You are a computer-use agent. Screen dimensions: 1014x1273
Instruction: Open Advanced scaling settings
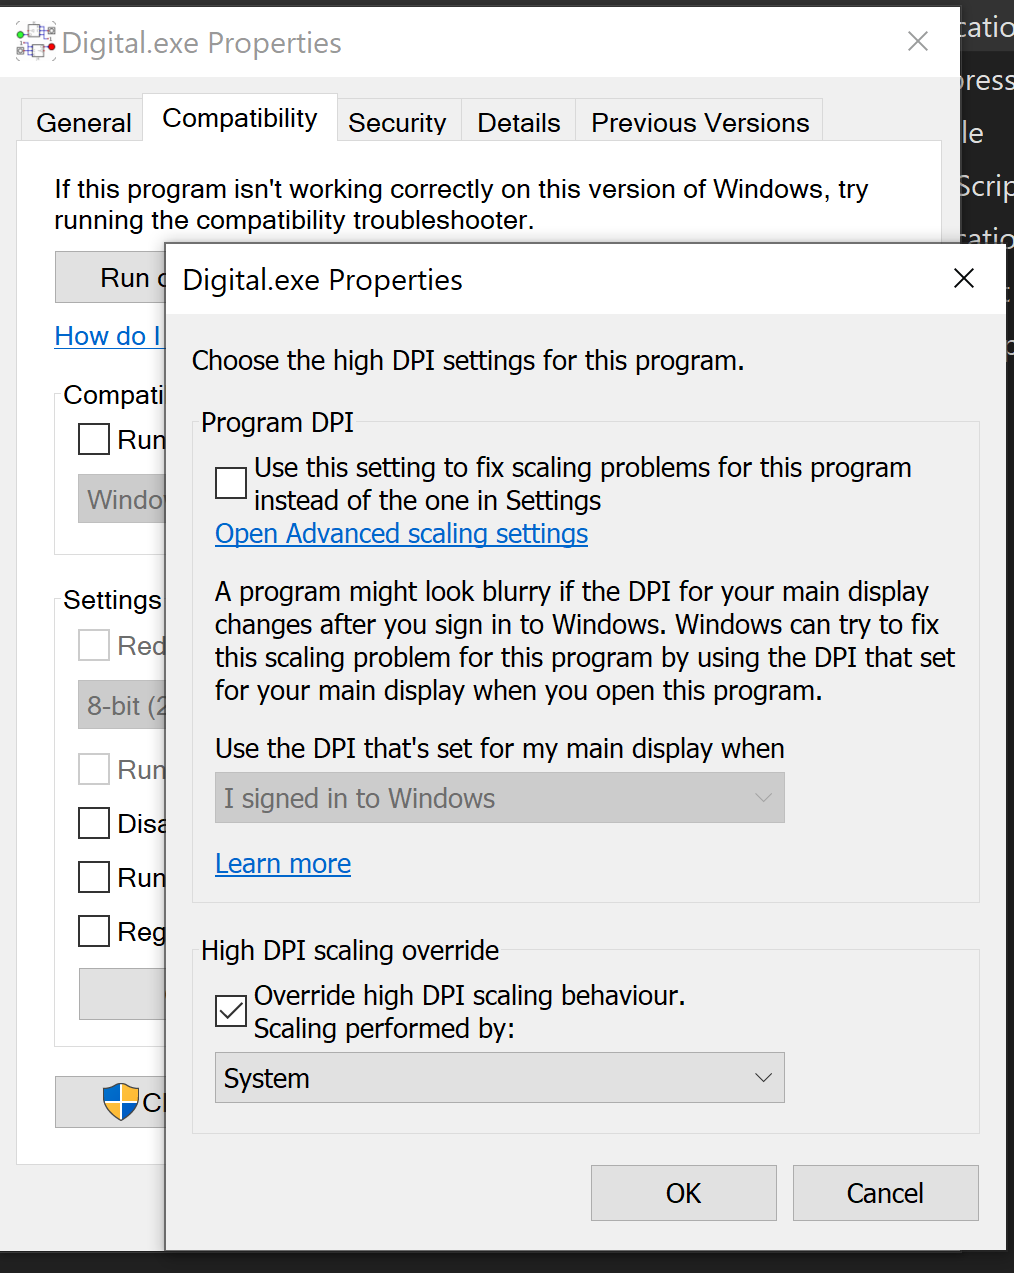tap(401, 533)
